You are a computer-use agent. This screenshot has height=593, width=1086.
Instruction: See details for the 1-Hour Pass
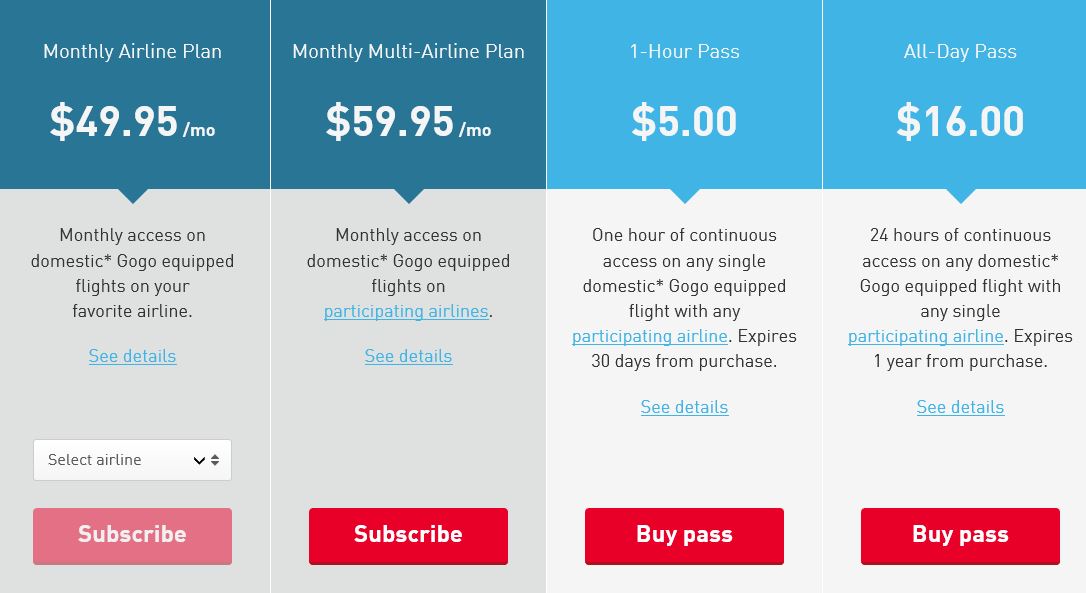pyautogui.click(x=684, y=407)
